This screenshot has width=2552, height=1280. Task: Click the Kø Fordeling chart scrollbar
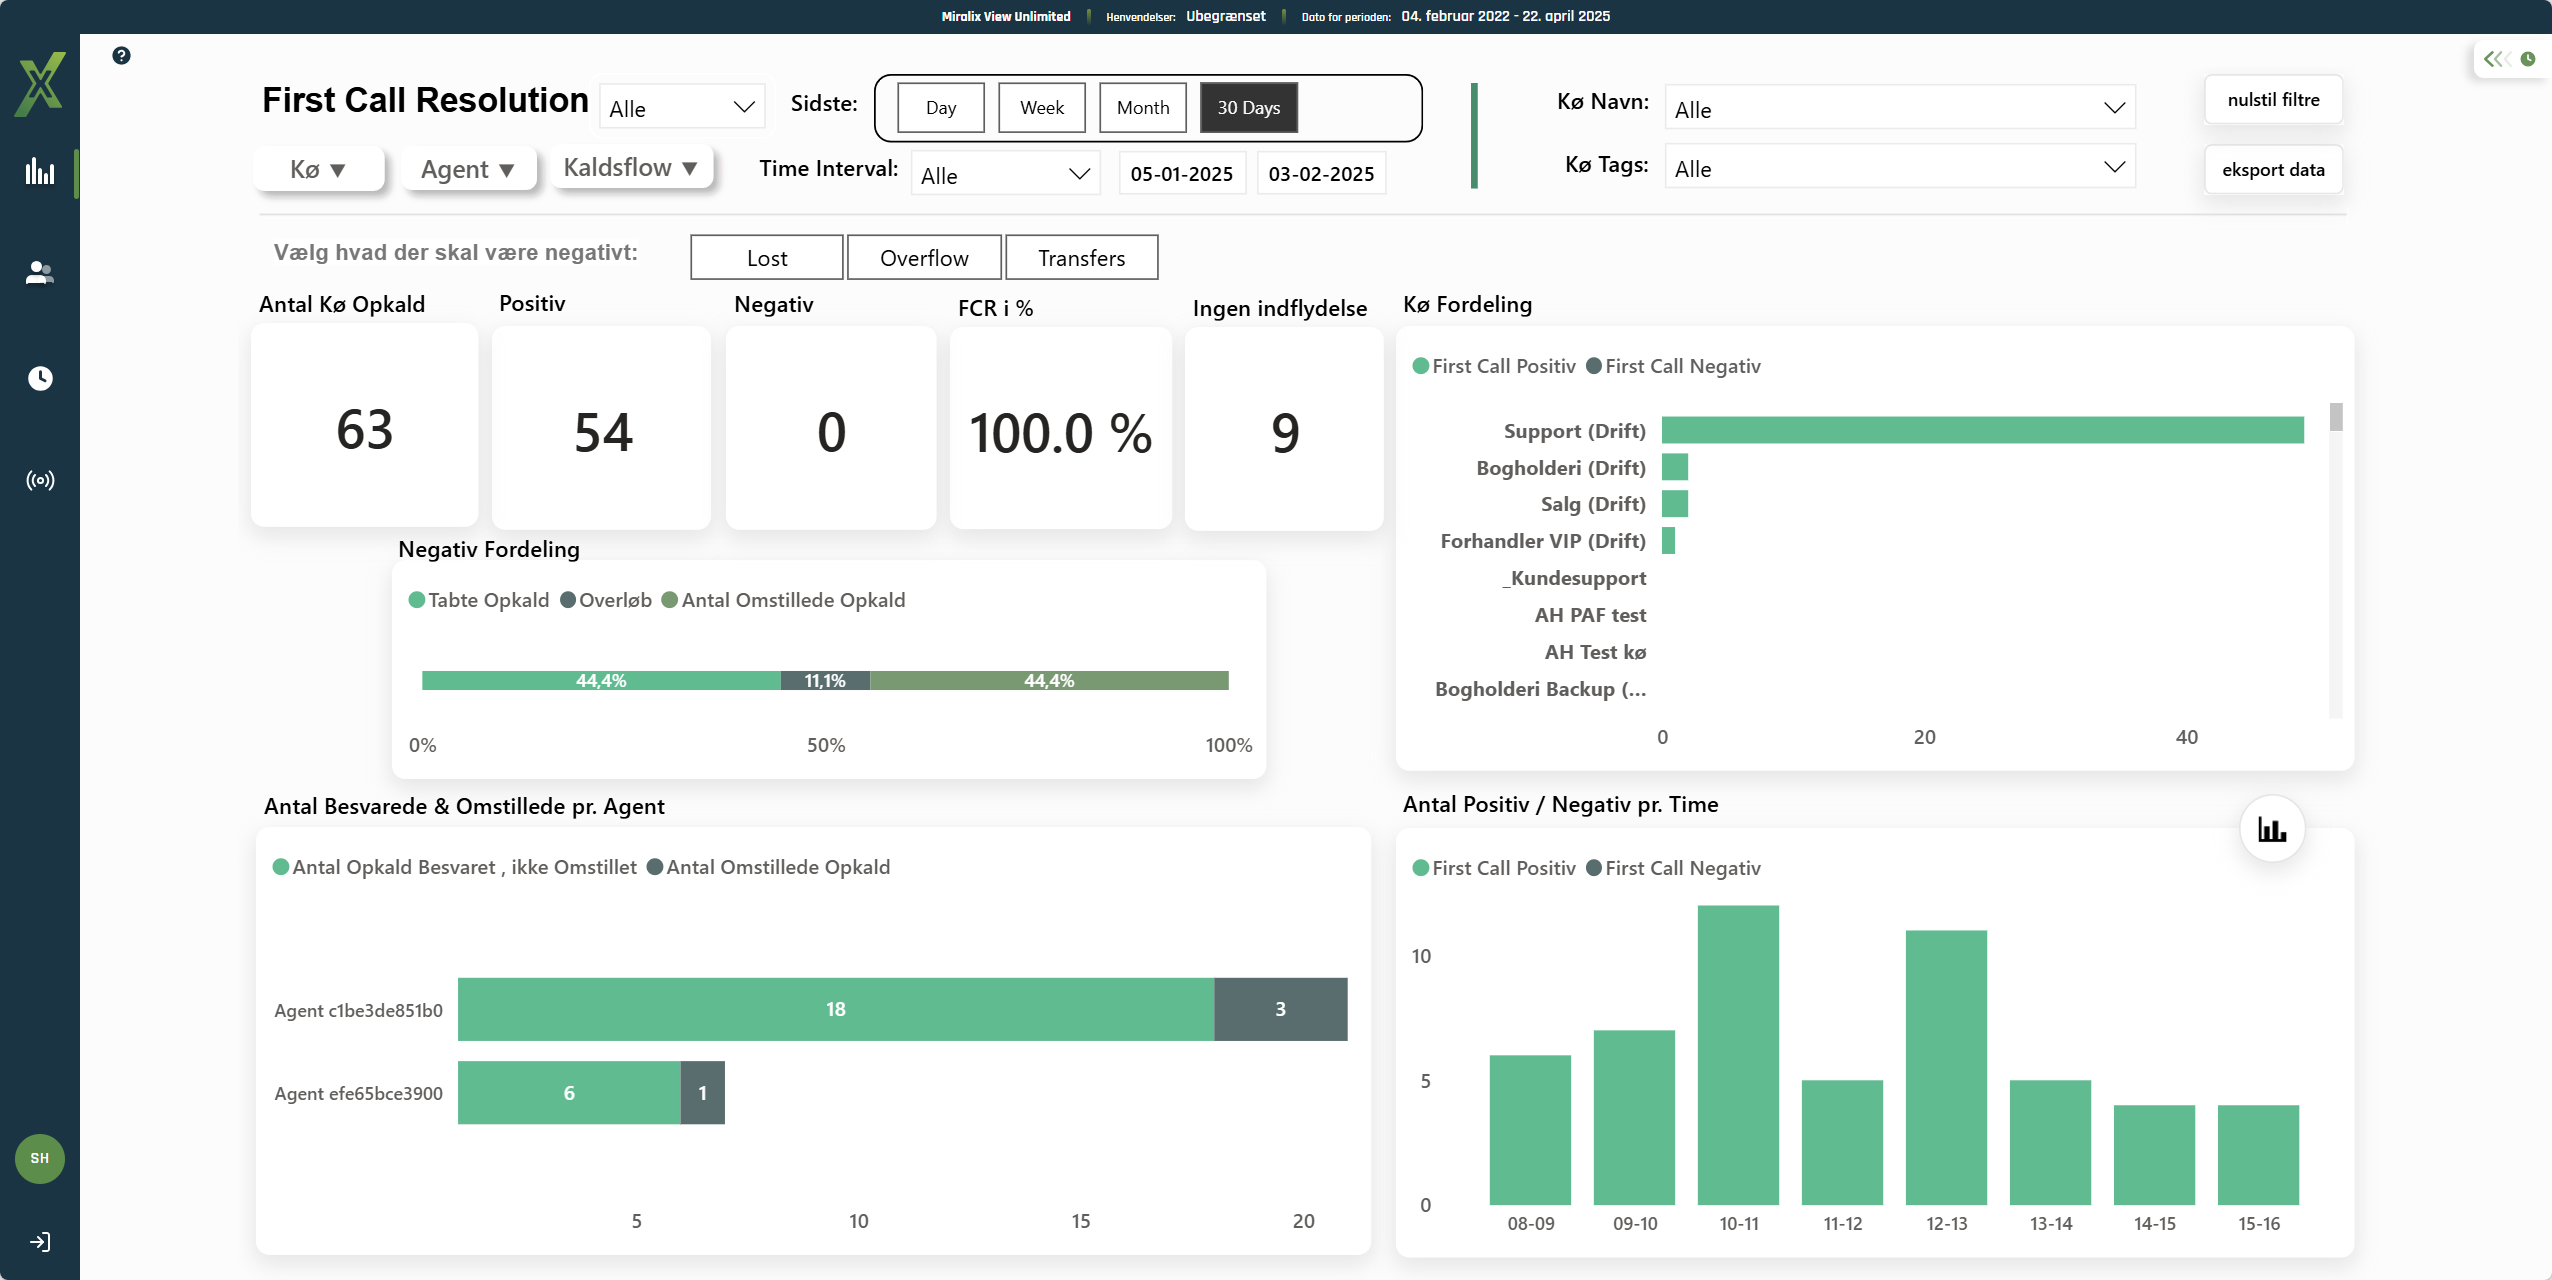pyautogui.click(x=2336, y=418)
